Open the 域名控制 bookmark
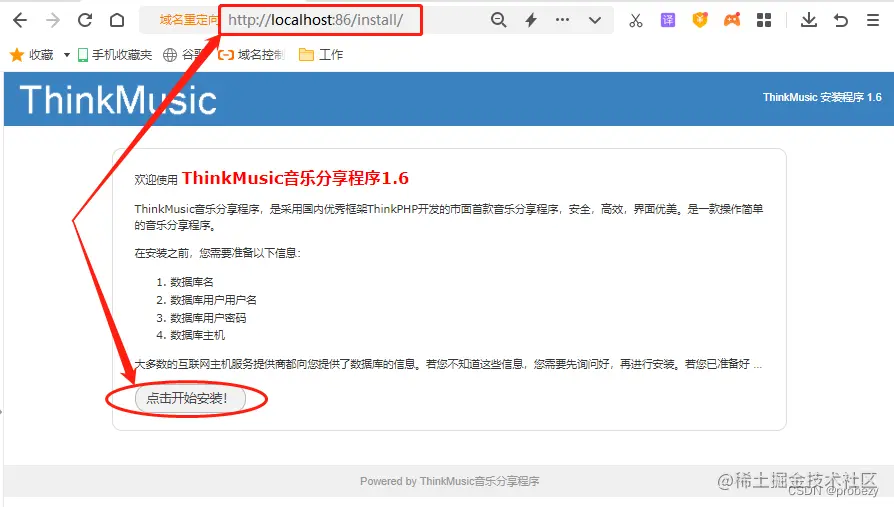 click(x=251, y=55)
